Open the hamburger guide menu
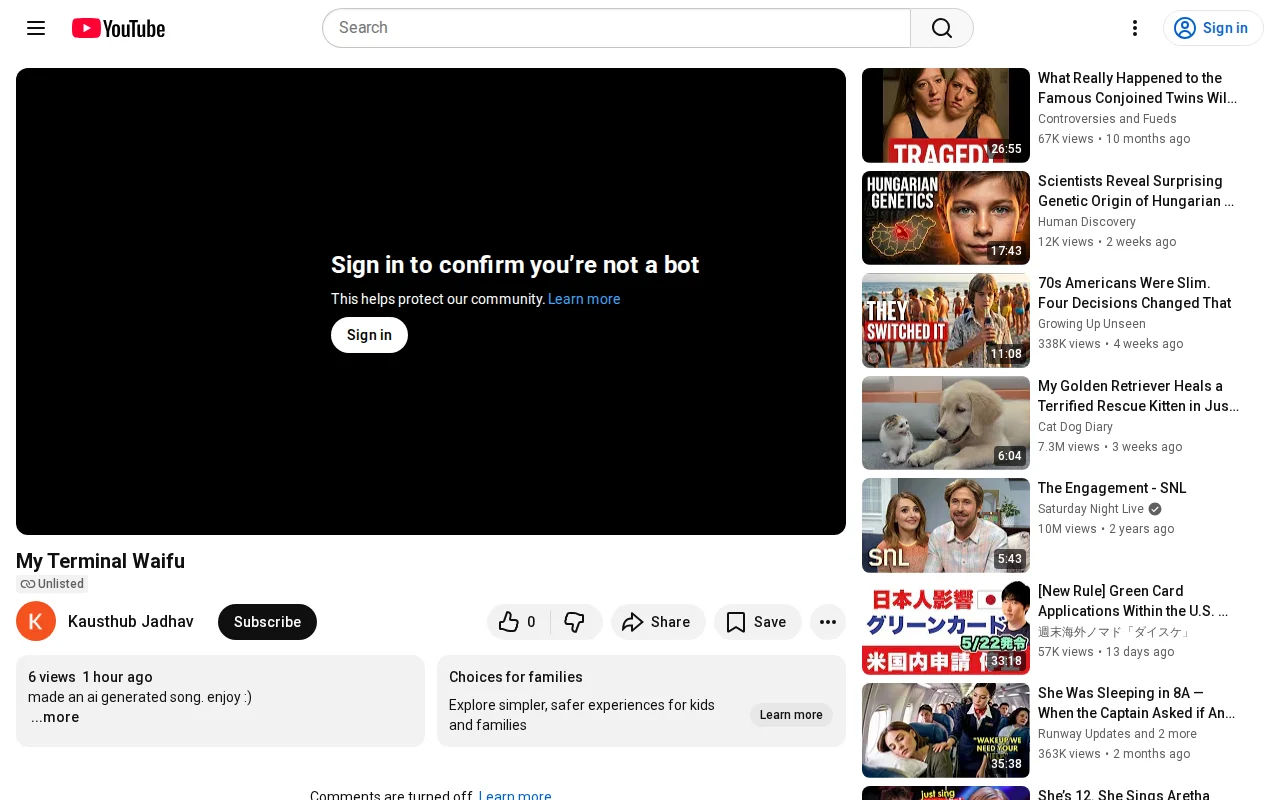Screen dimensions: 1280x800 click(36, 28)
